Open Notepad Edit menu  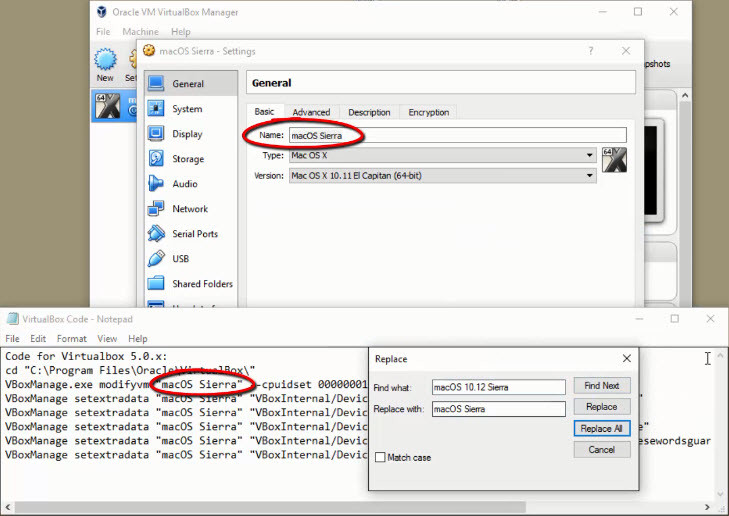pyautogui.click(x=38, y=338)
